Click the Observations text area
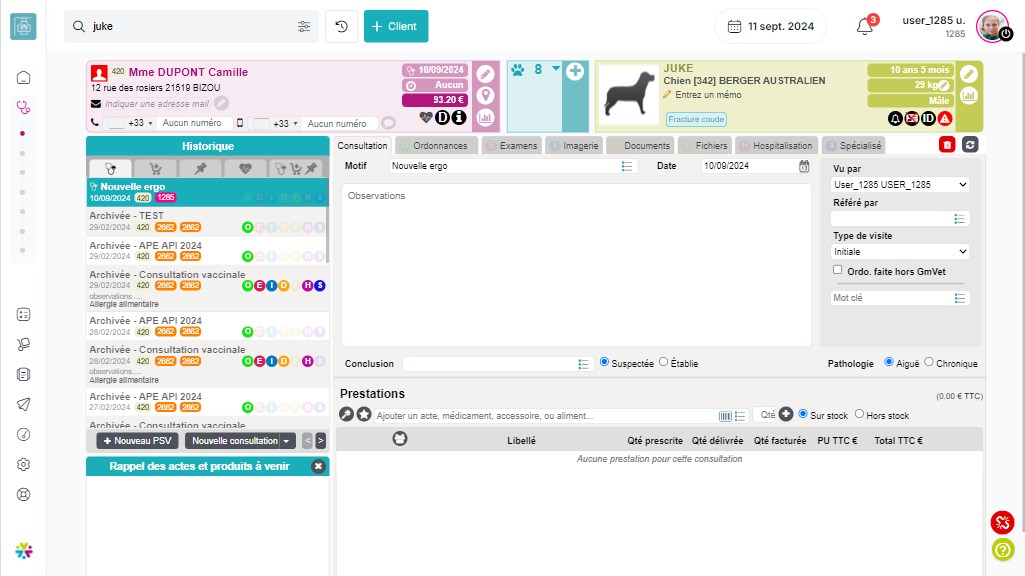The height and width of the screenshot is (576, 1025). 575,265
